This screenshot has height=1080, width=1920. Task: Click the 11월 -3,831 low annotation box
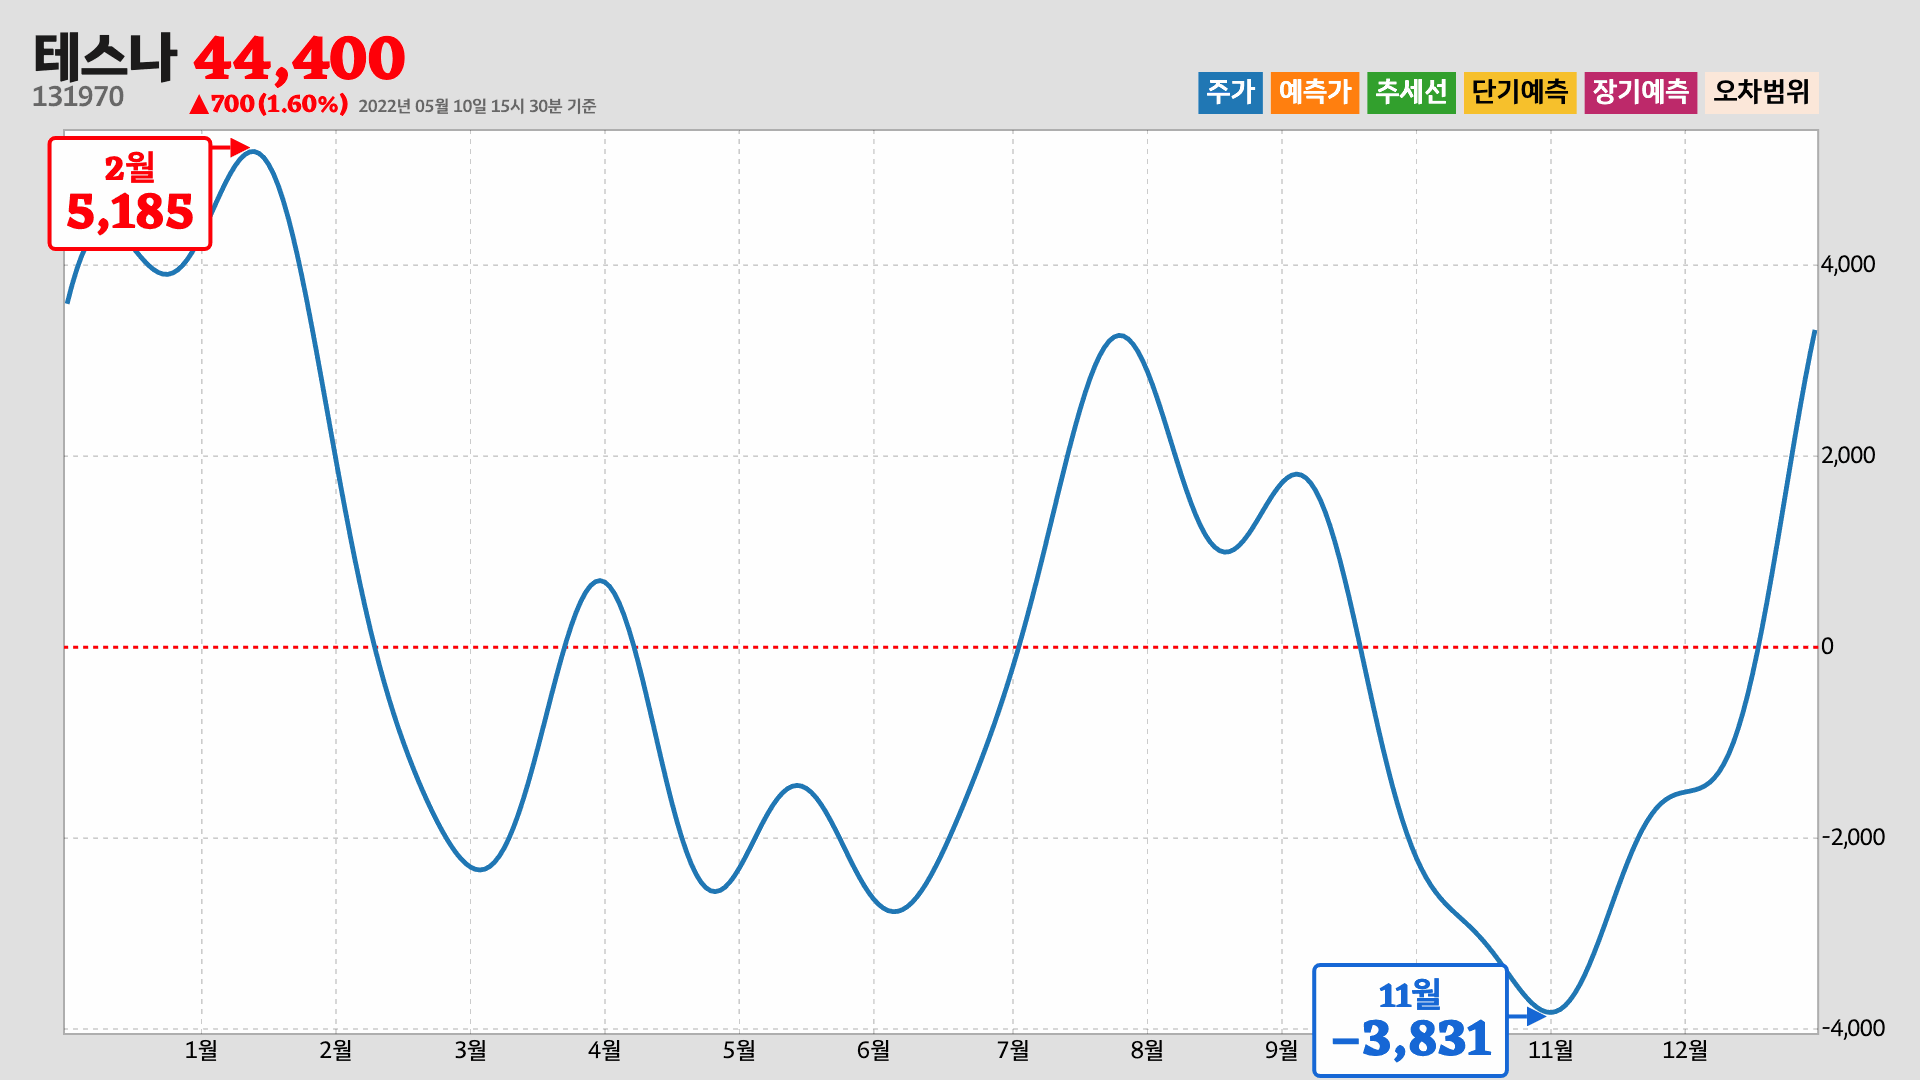pyautogui.click(x=1410, y=1020)
